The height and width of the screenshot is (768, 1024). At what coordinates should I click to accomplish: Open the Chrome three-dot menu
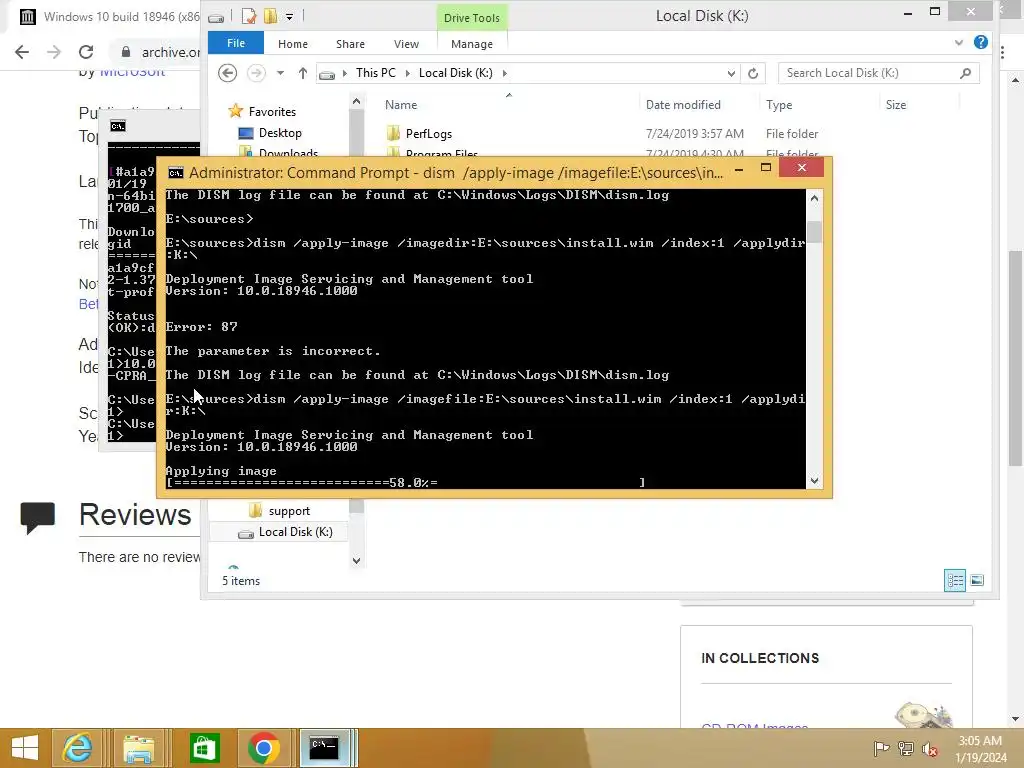tap(1004, 52)
